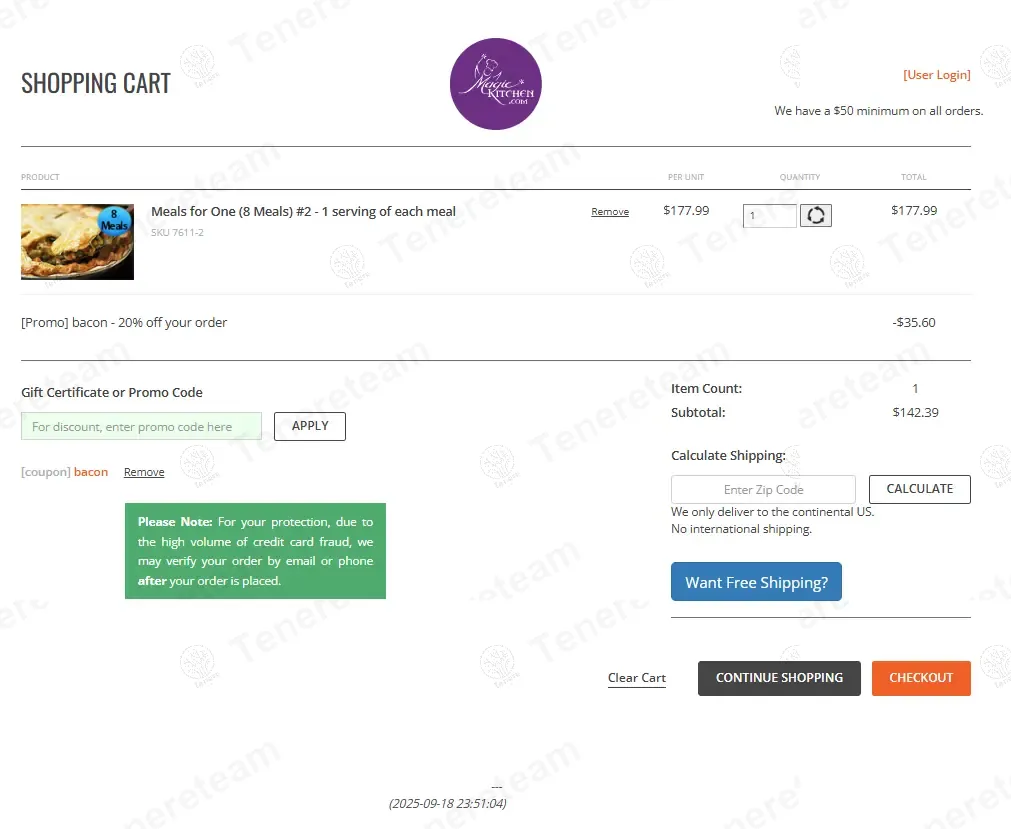Focus the Enter Zip Code field
This screenshot has height=829, width=1011.
763,489
